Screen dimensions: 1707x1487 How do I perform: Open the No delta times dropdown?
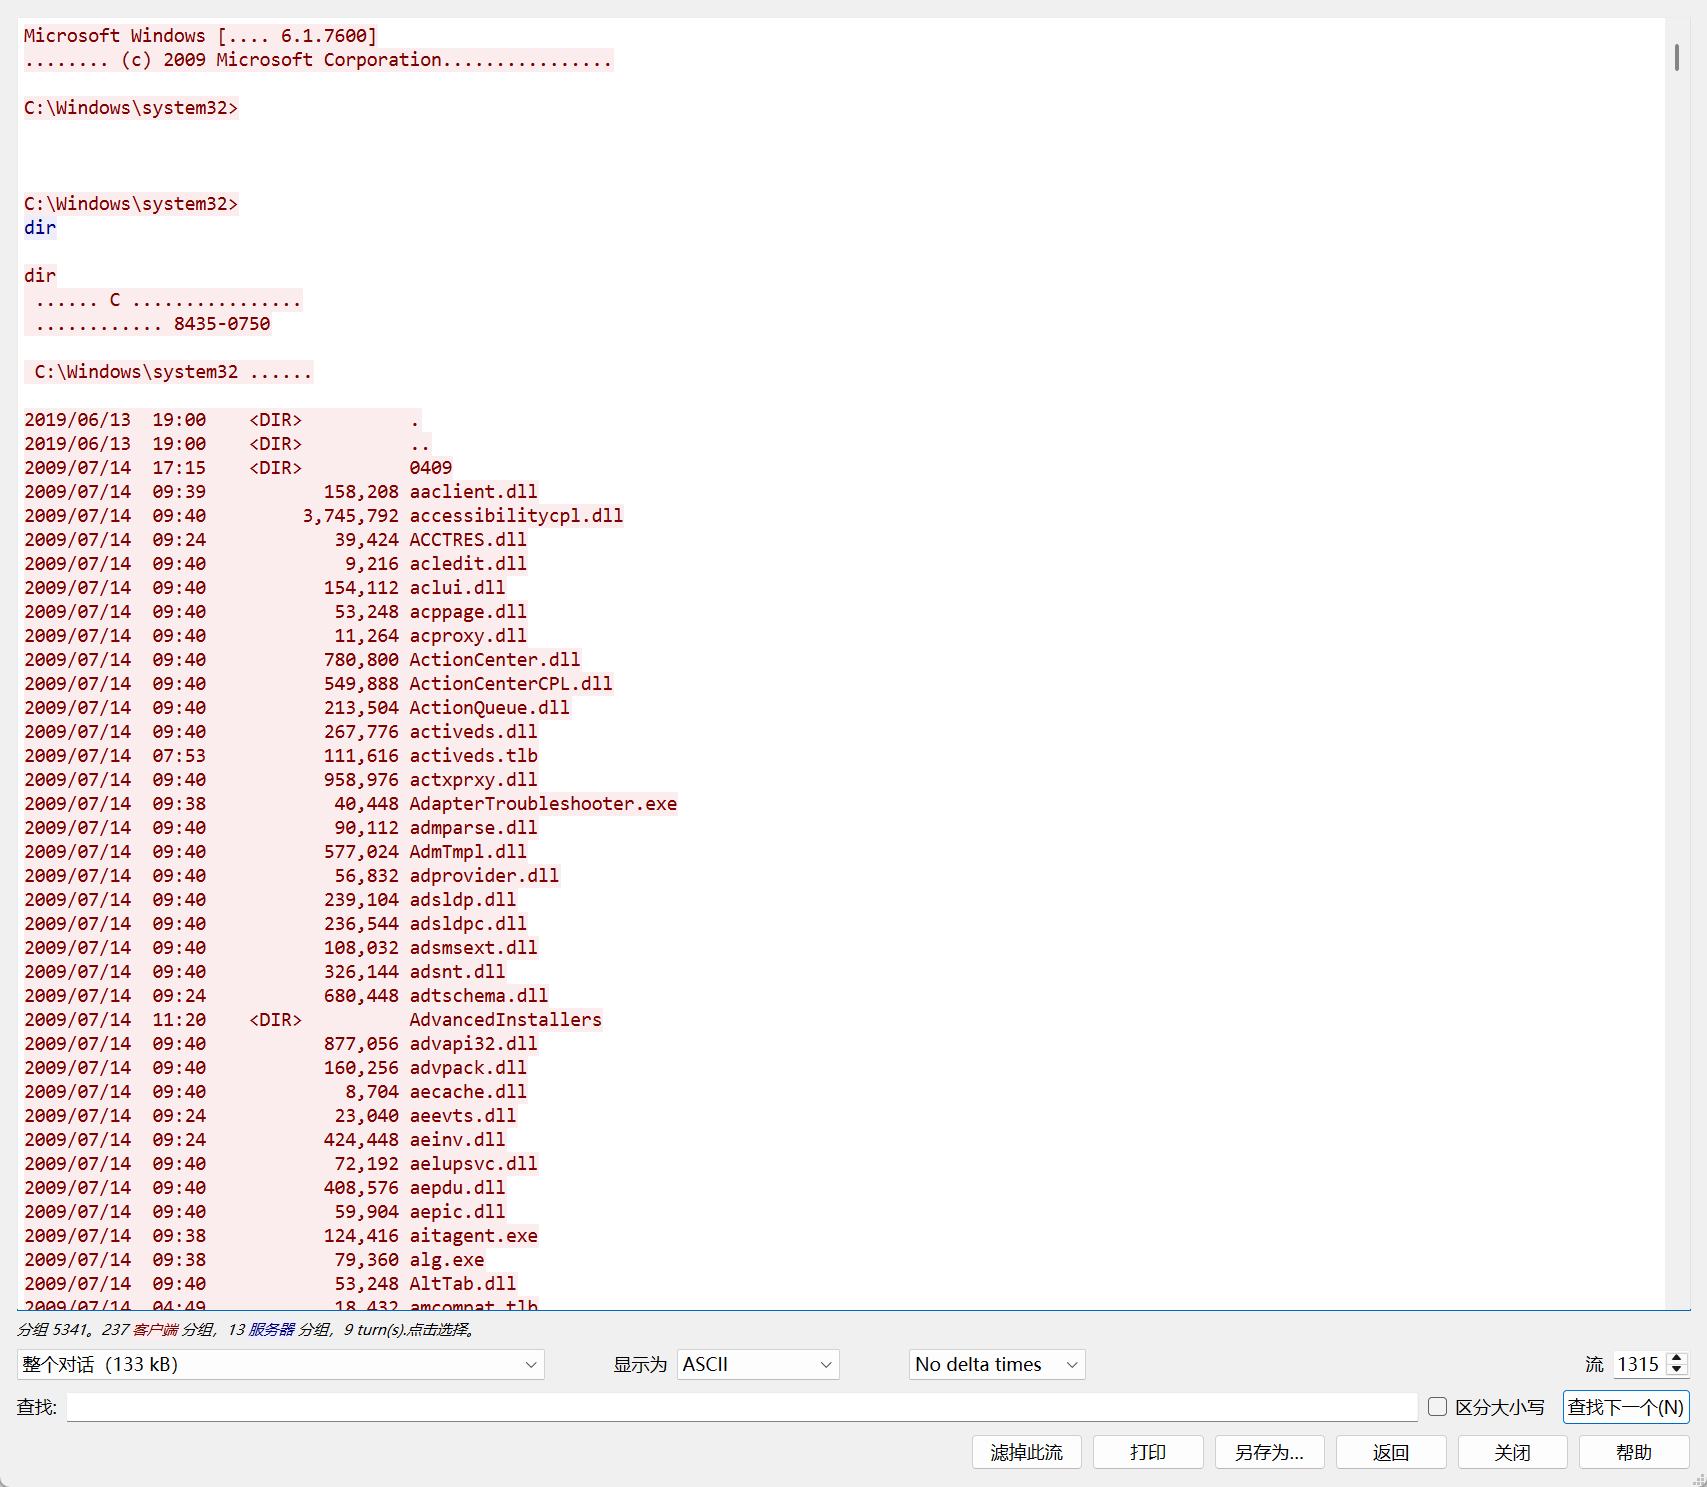tap(996, 1364)
